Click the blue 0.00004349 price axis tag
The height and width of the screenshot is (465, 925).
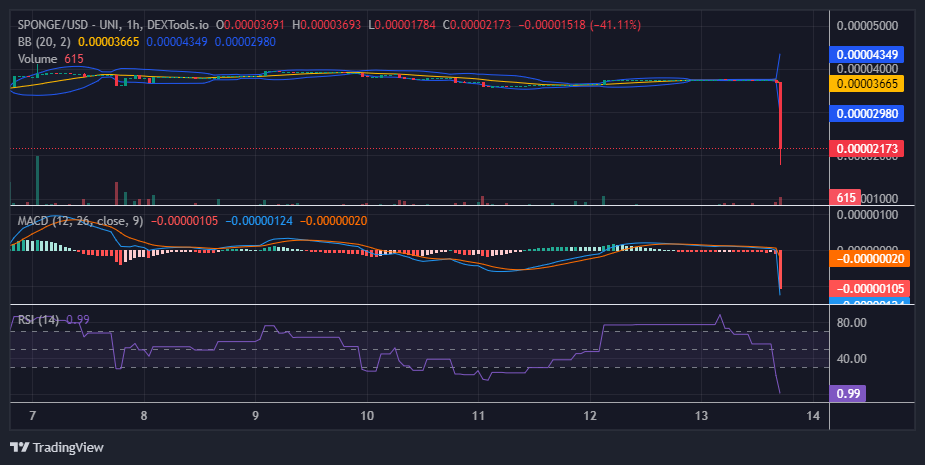pyautogui.click(x=867, y=55)
